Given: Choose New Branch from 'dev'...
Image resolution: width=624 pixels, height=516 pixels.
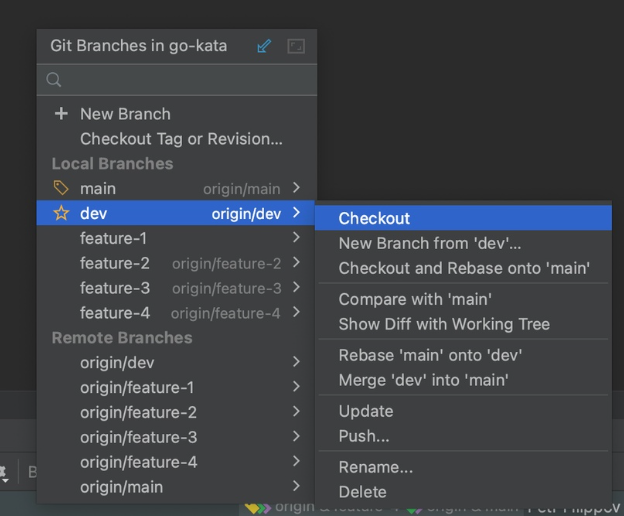Looking at the screenshot, I should 429,243.
